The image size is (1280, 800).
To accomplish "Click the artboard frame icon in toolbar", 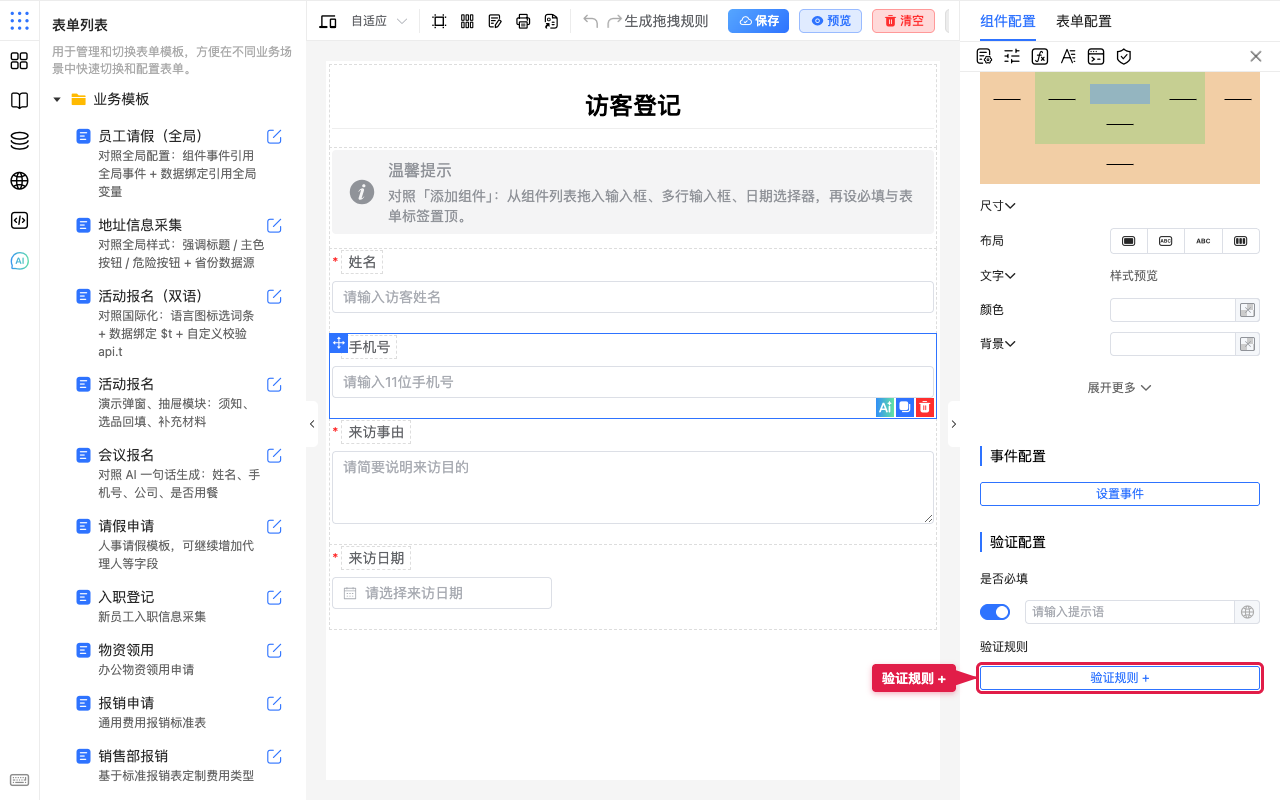I will pos(439,21).
